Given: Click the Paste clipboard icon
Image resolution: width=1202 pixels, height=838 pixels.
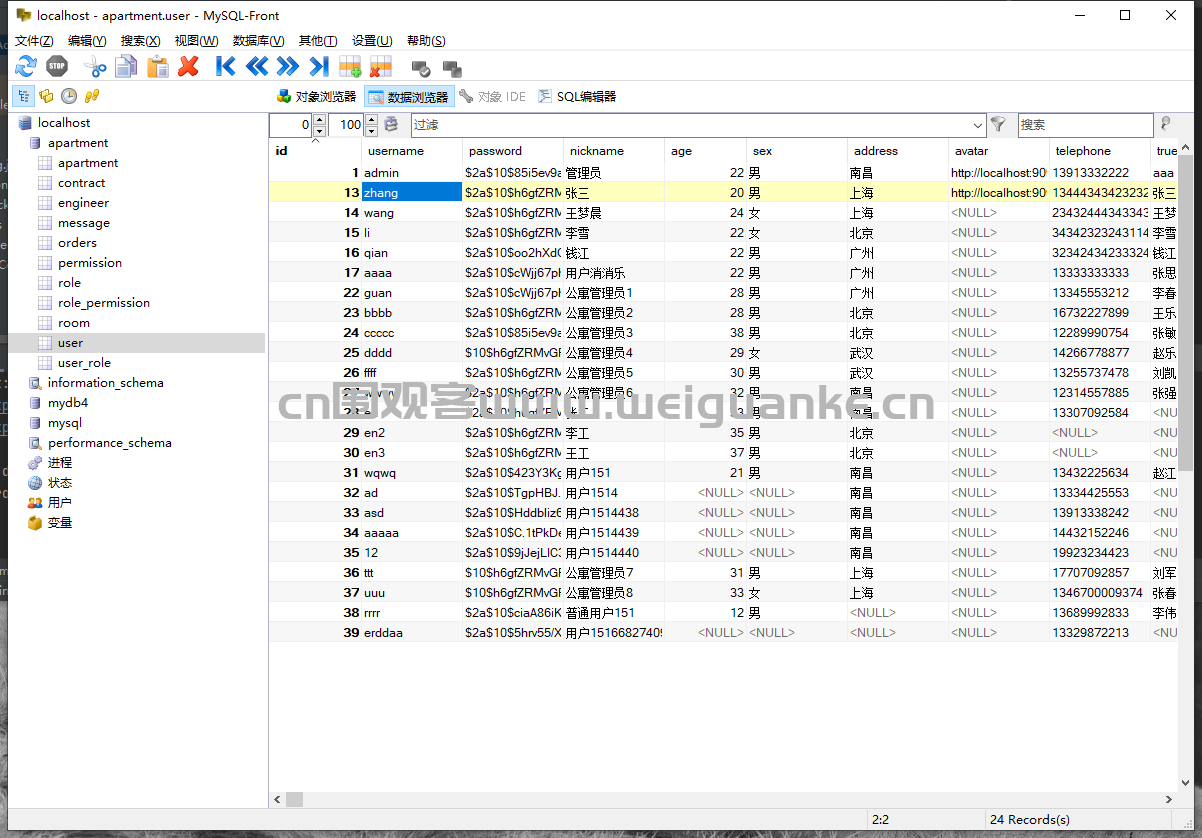Looking at the screenshot, I should pos(157,66).
